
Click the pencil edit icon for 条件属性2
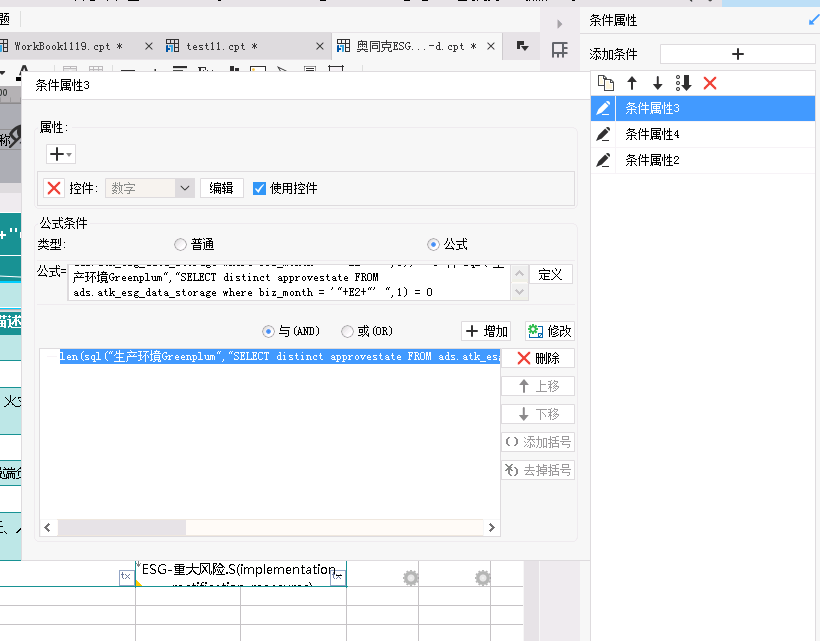click(x=603, y=160)
